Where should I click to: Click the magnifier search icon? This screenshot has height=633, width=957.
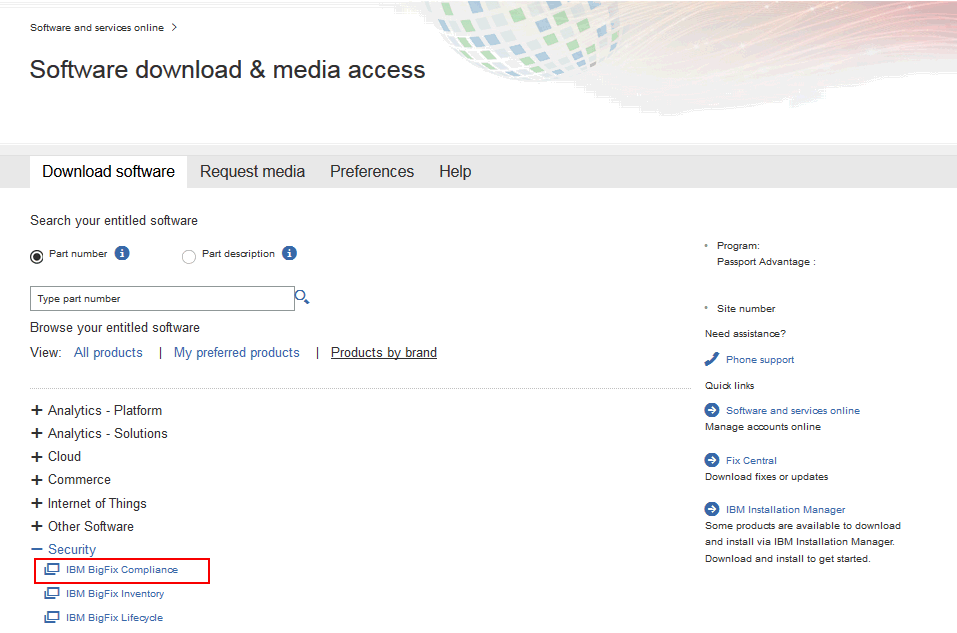click(302, 297)
